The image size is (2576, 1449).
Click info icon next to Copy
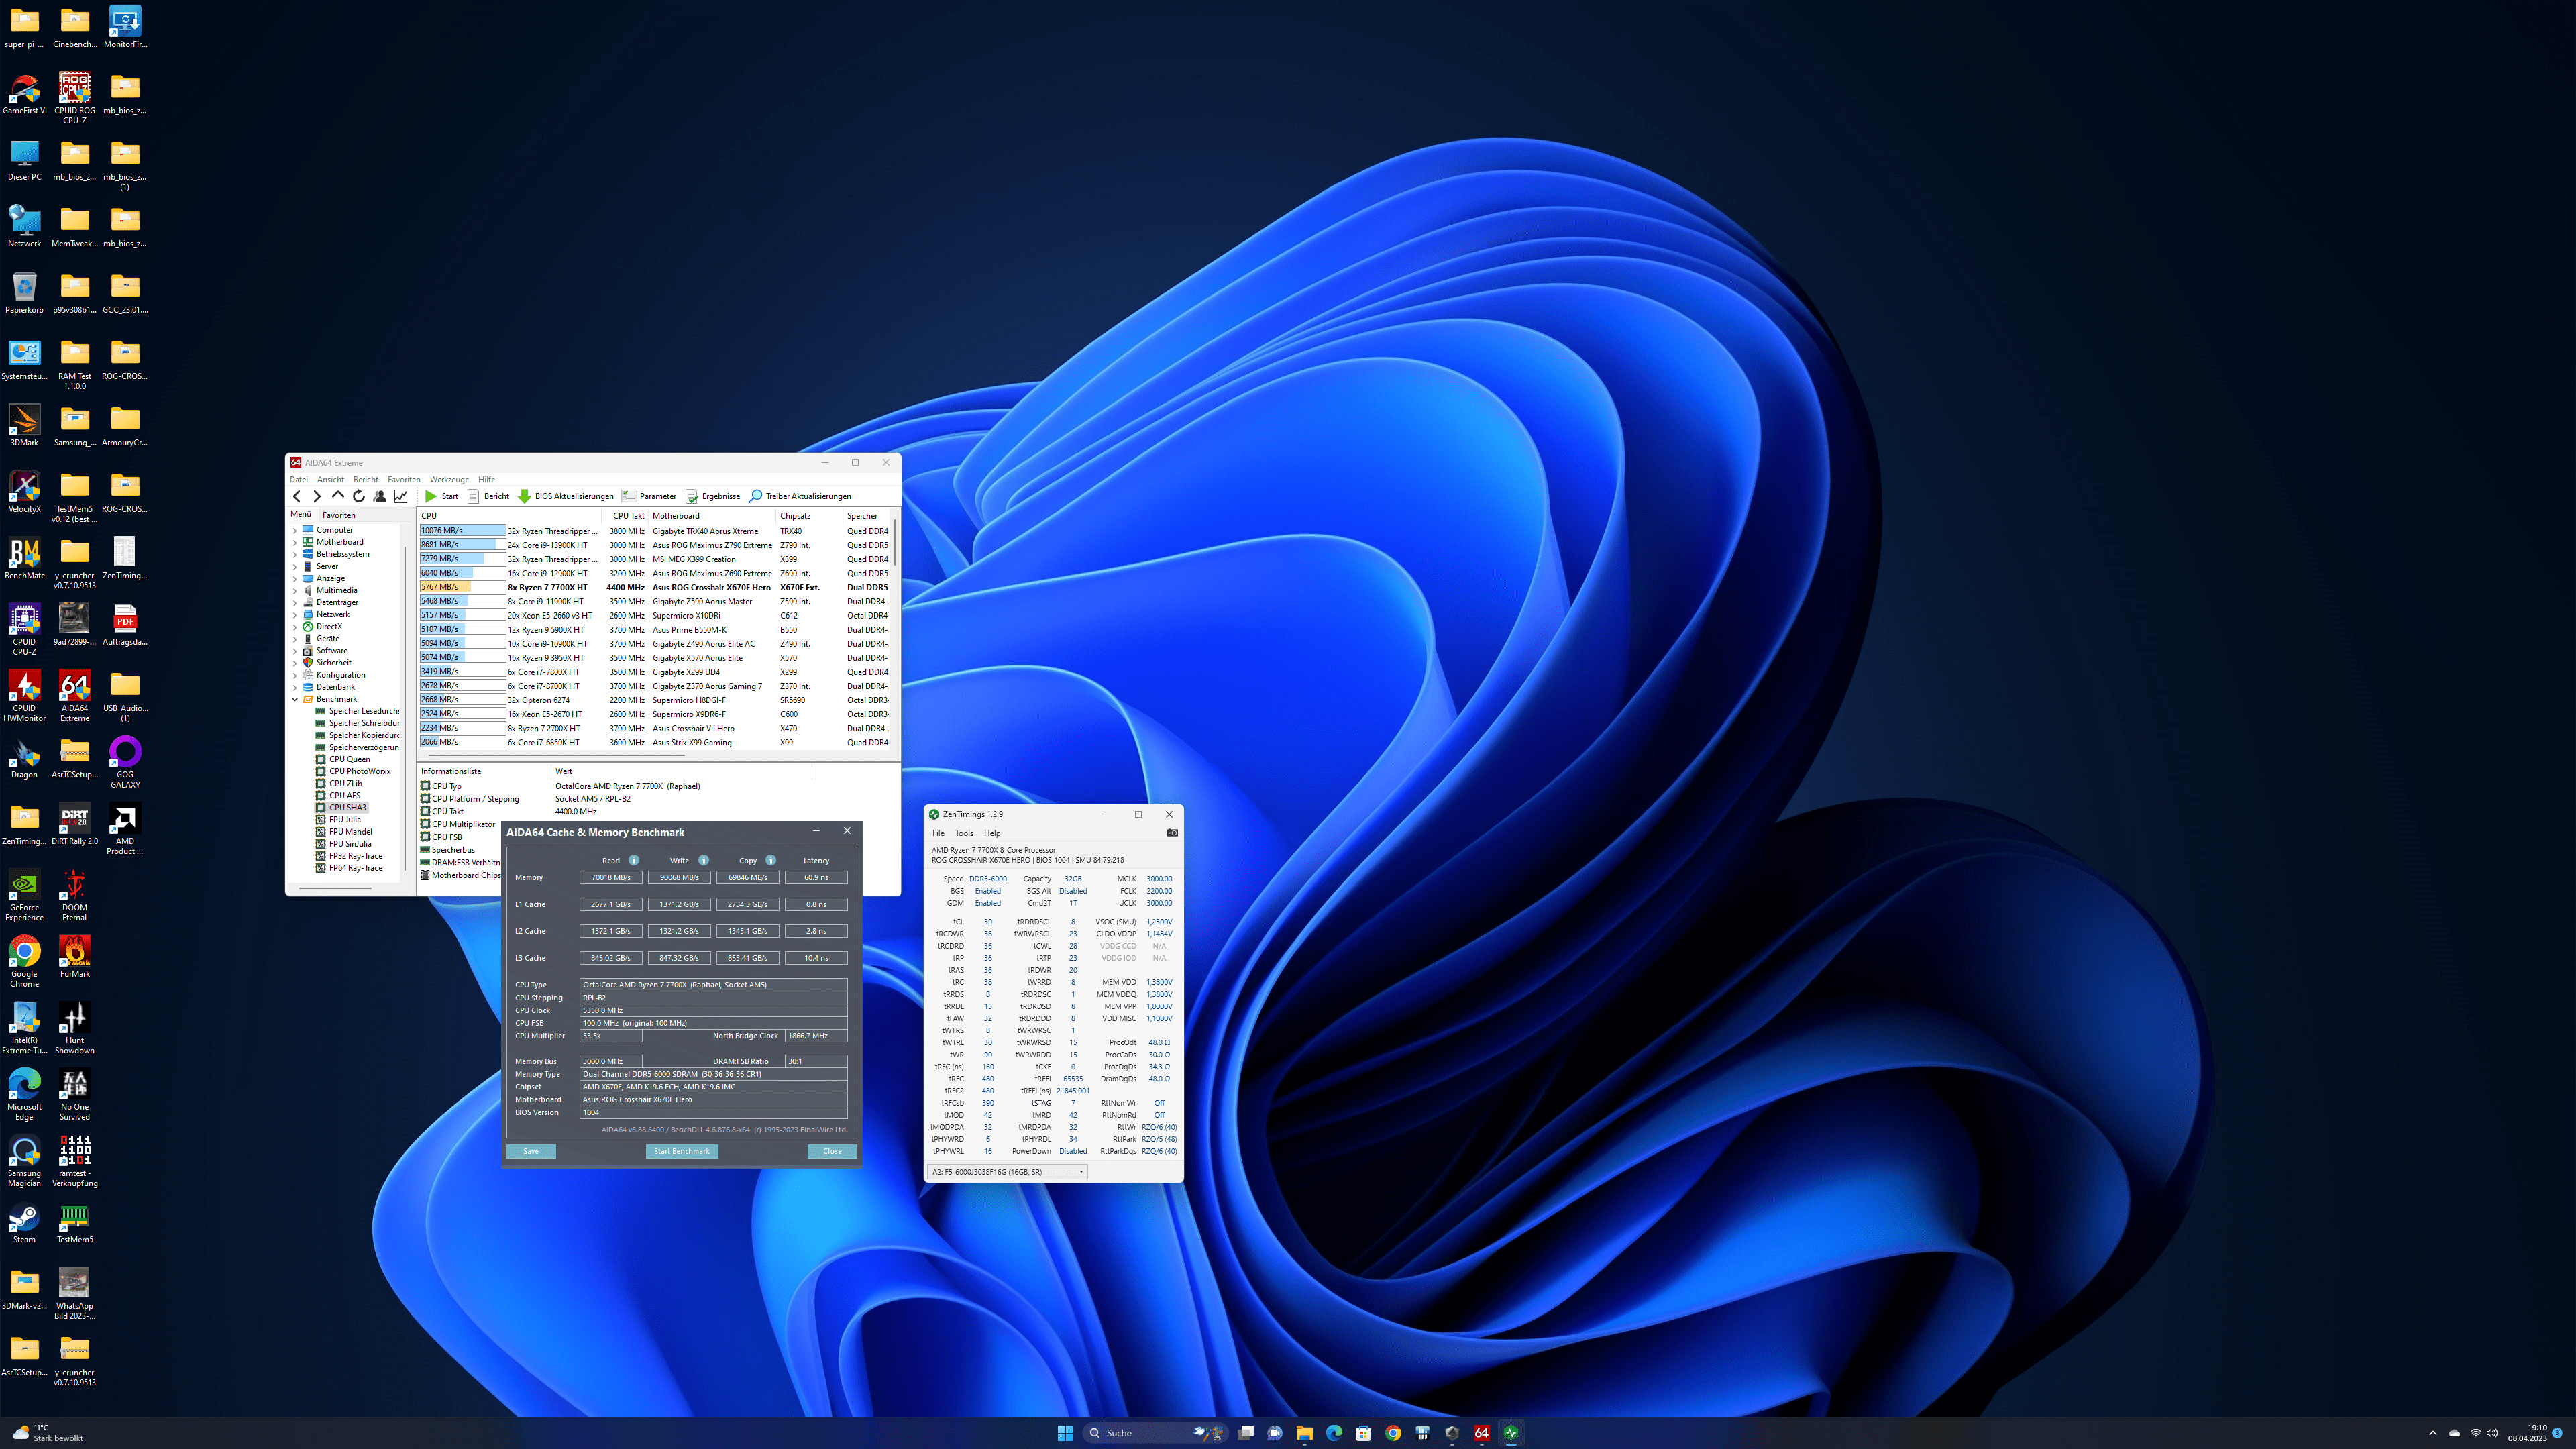tap(771, 860)
